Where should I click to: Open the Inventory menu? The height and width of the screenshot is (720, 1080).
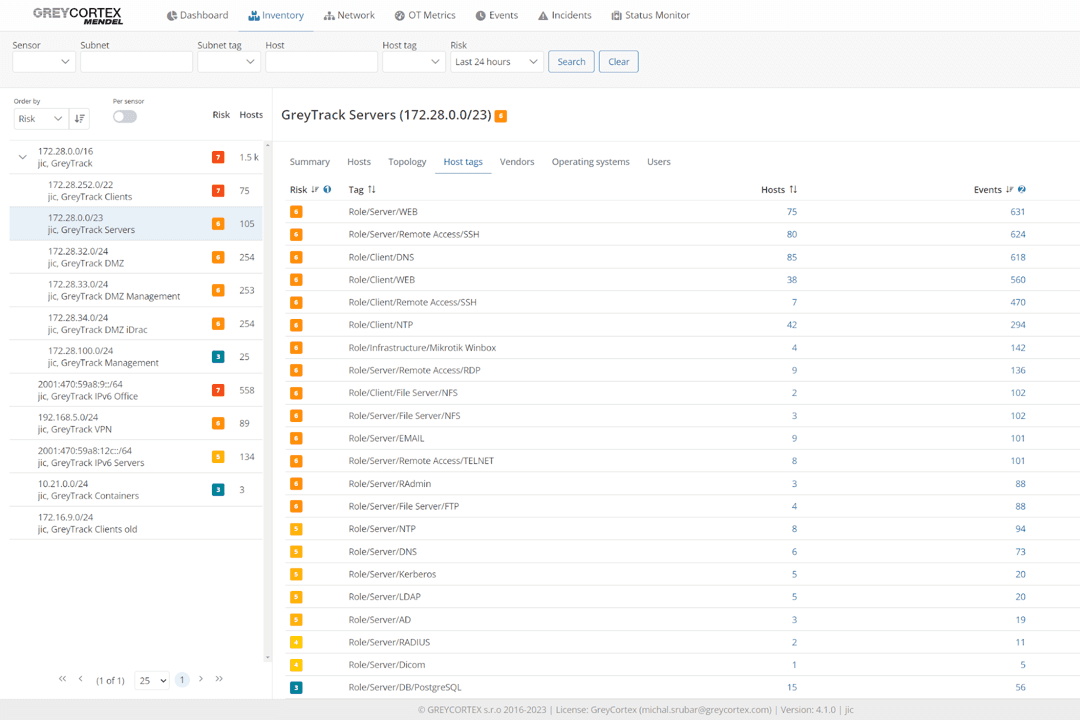pos(276,15)
